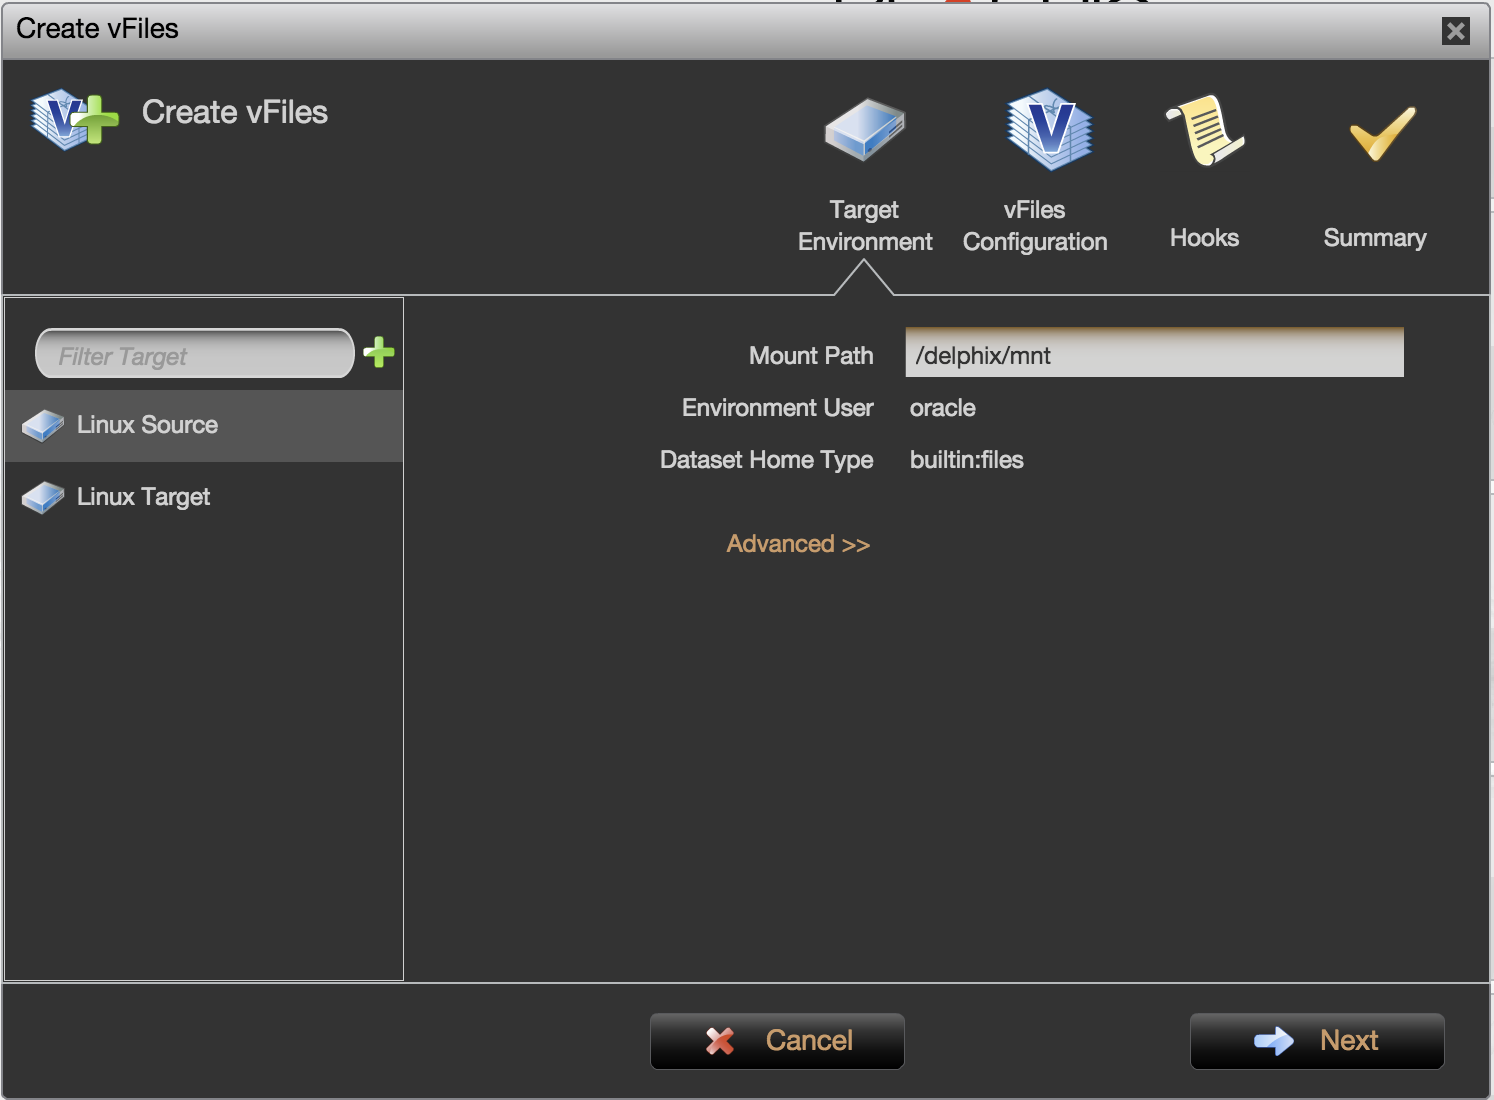The height and width of the screenshot is (1100, 1494).
Task: Proceed with the Next button
Action: (x=1316, y=1041)
